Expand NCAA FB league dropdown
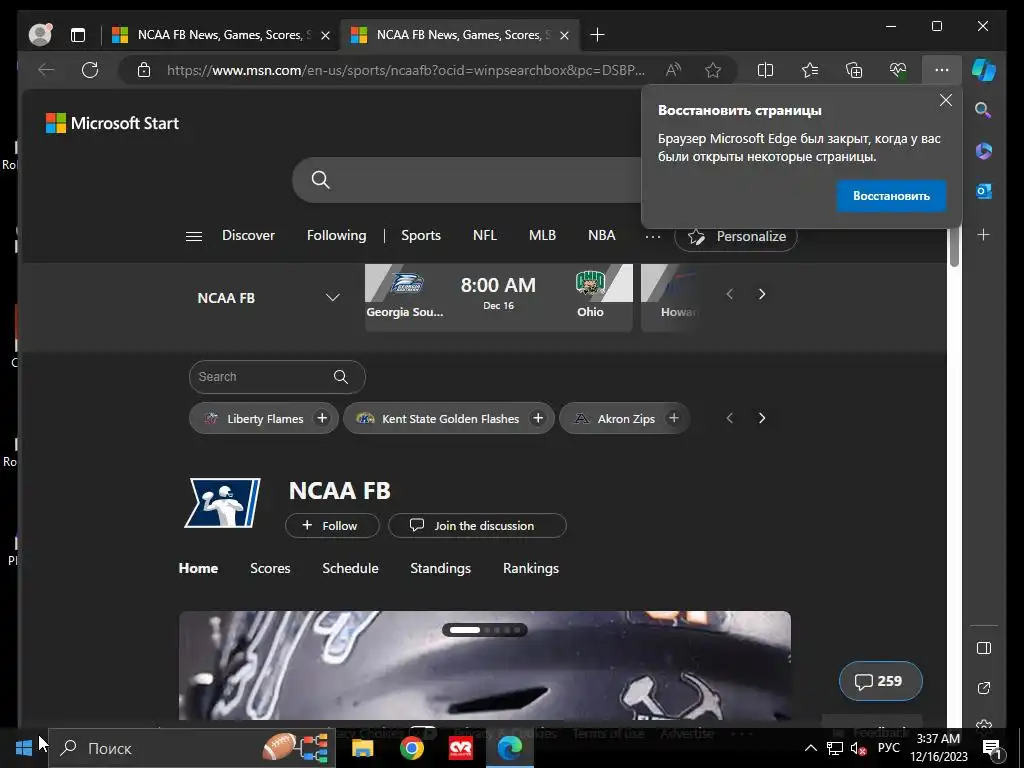The image size is (1024, 768). (332, 298)
